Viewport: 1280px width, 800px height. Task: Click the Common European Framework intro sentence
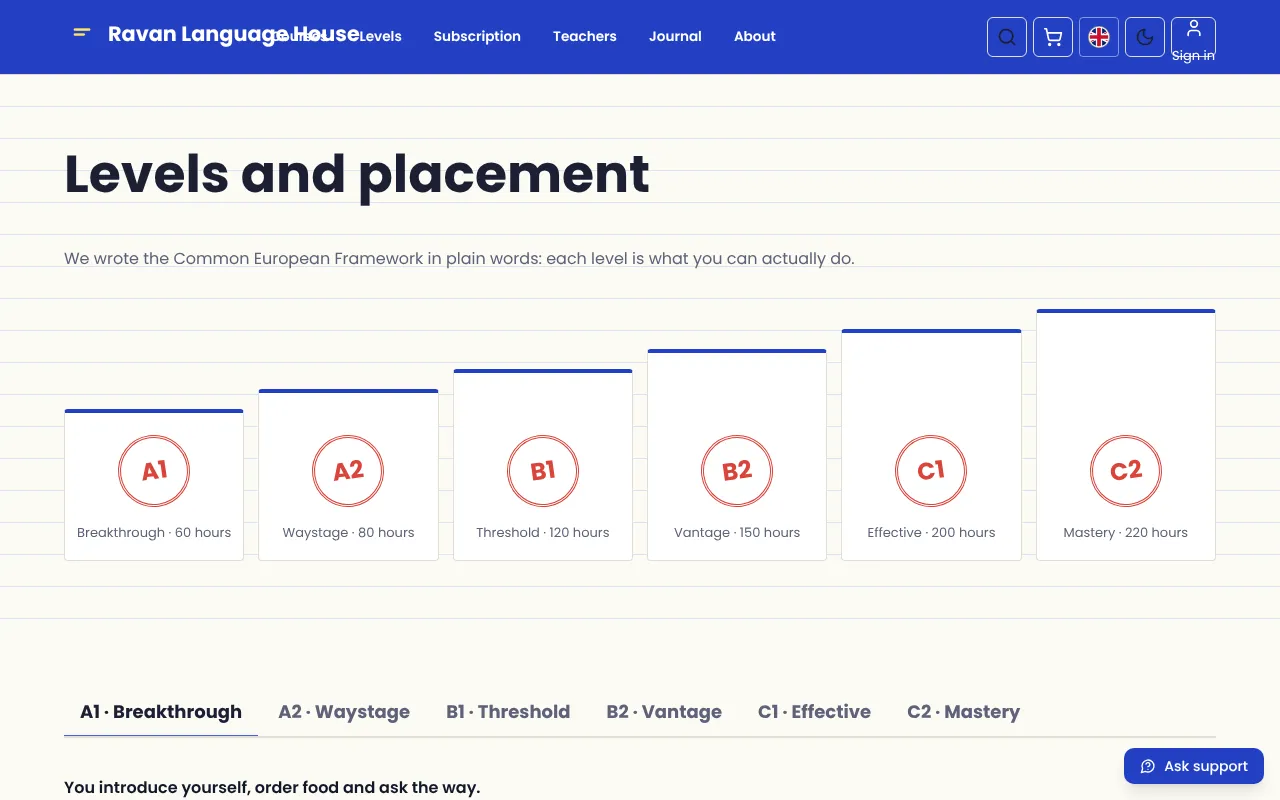click(x=459, y=258)
